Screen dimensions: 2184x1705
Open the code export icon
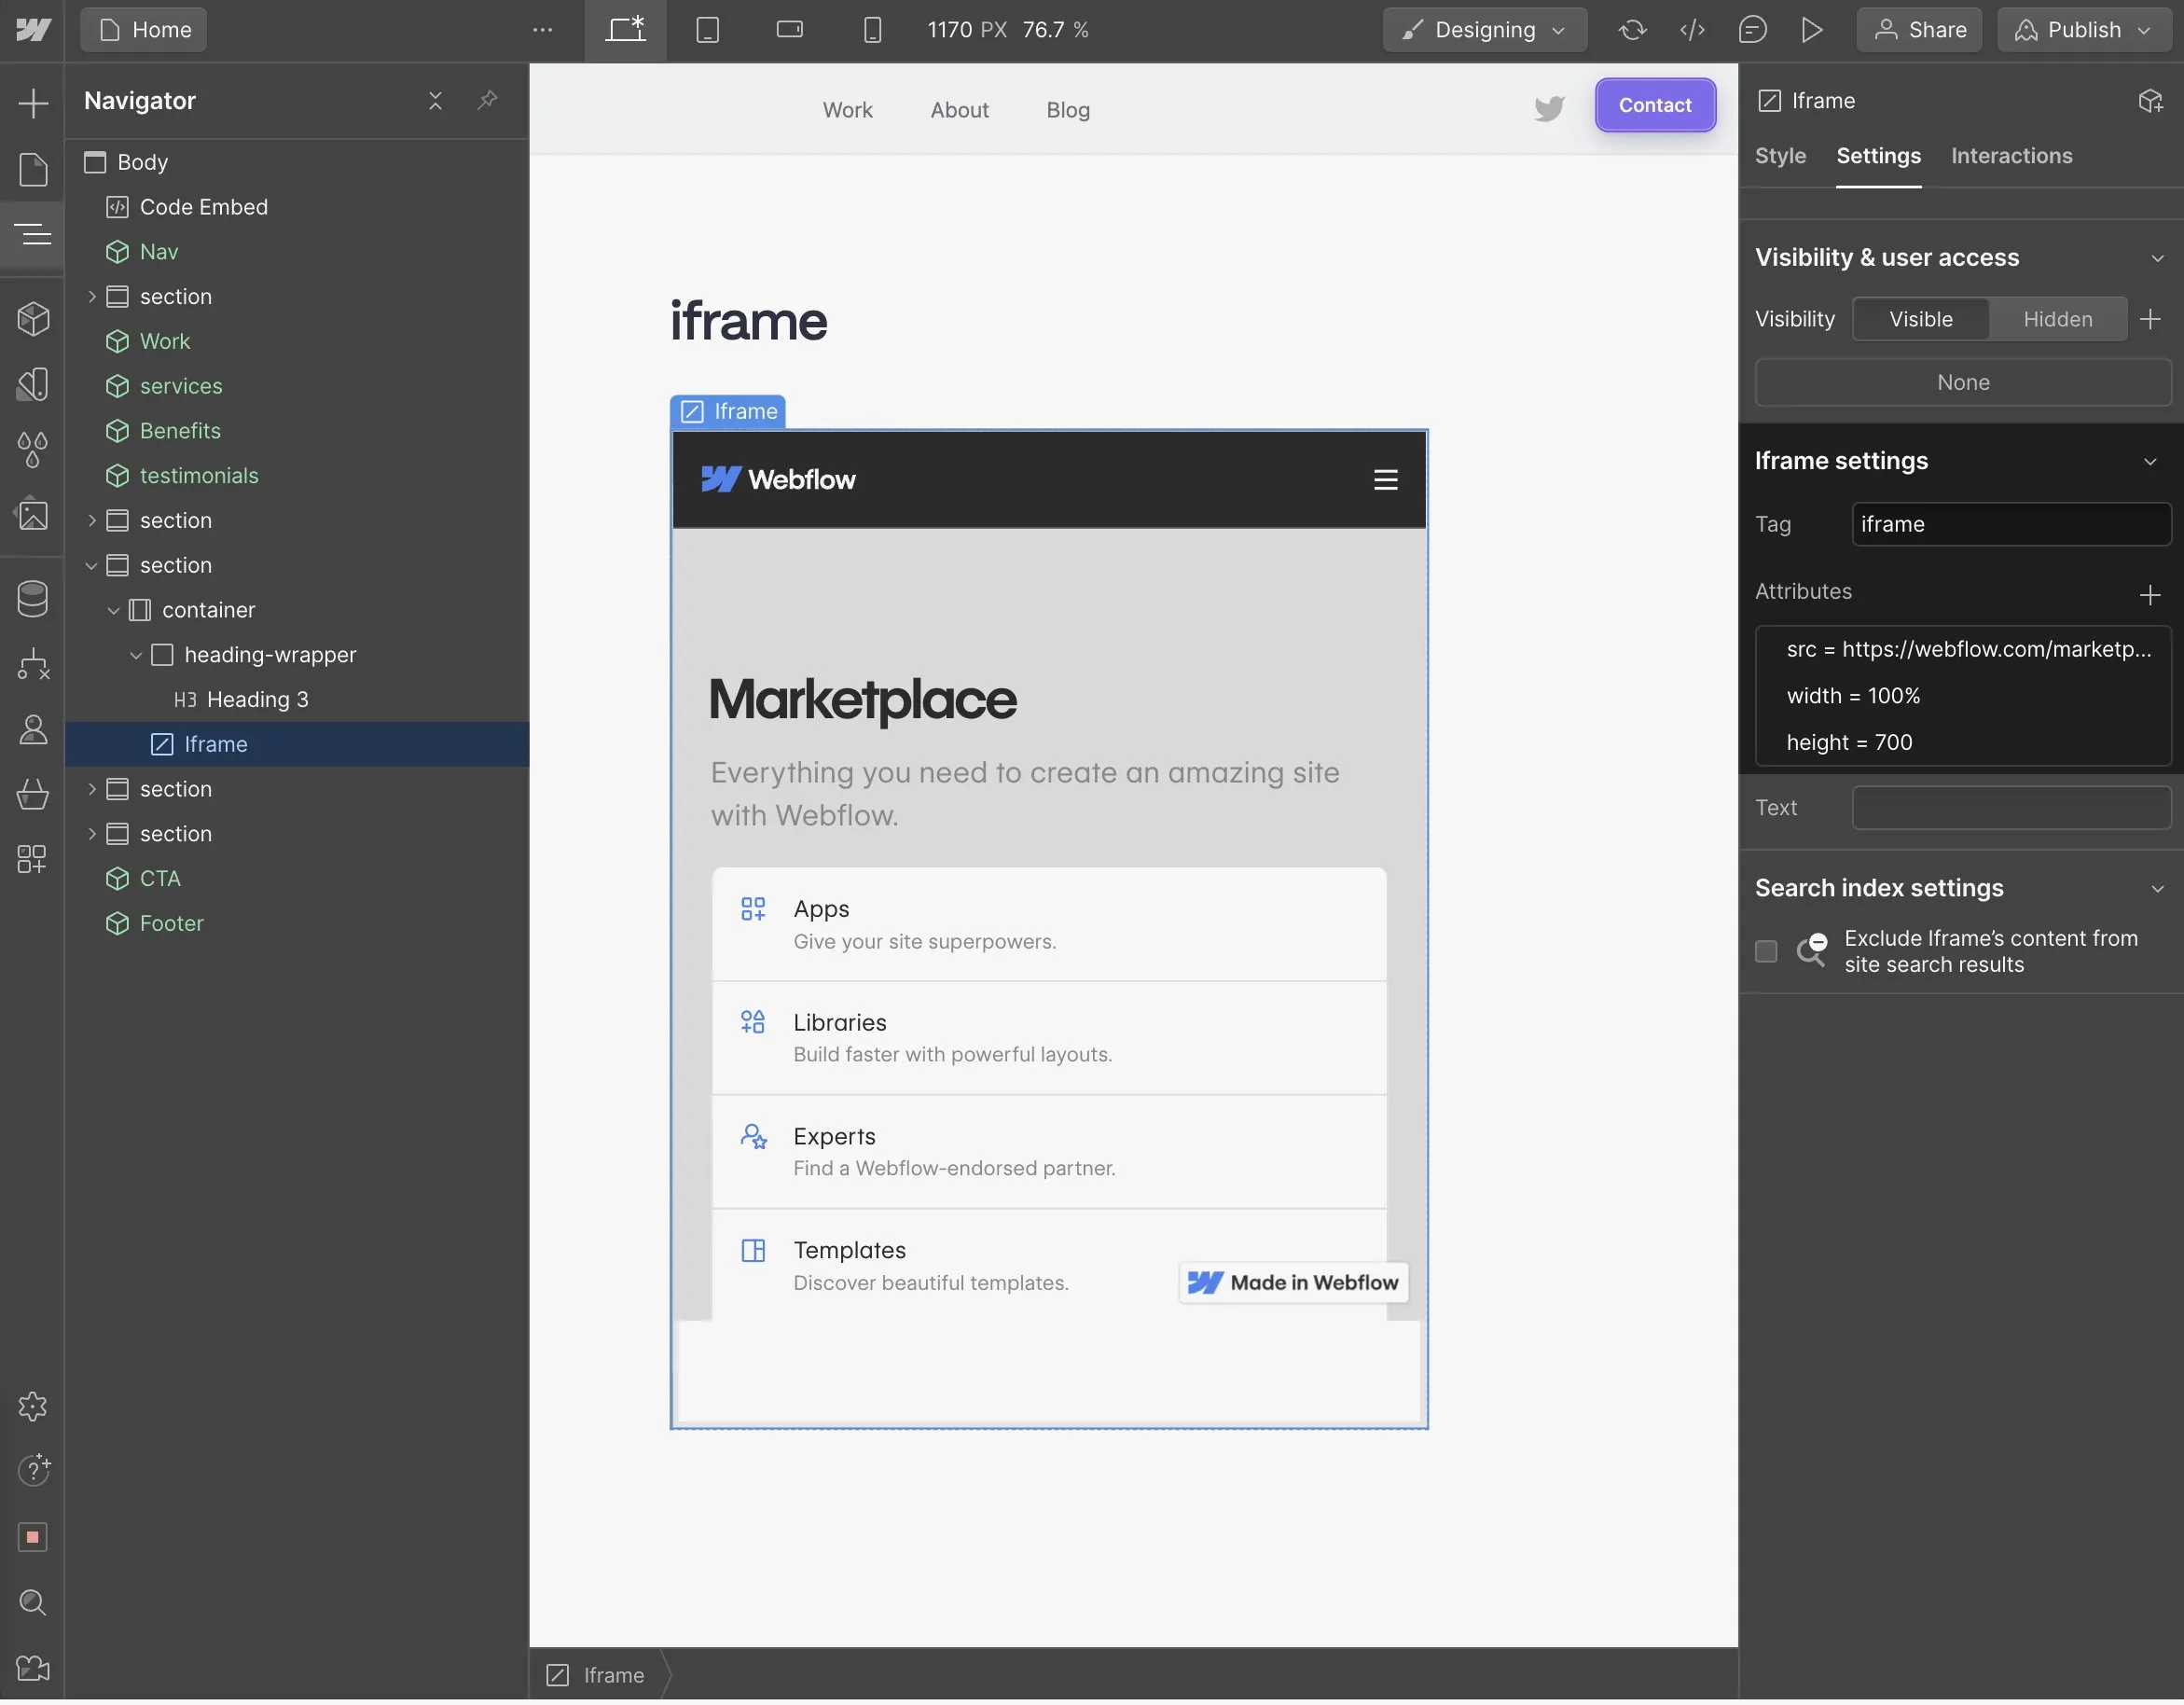1692,30
